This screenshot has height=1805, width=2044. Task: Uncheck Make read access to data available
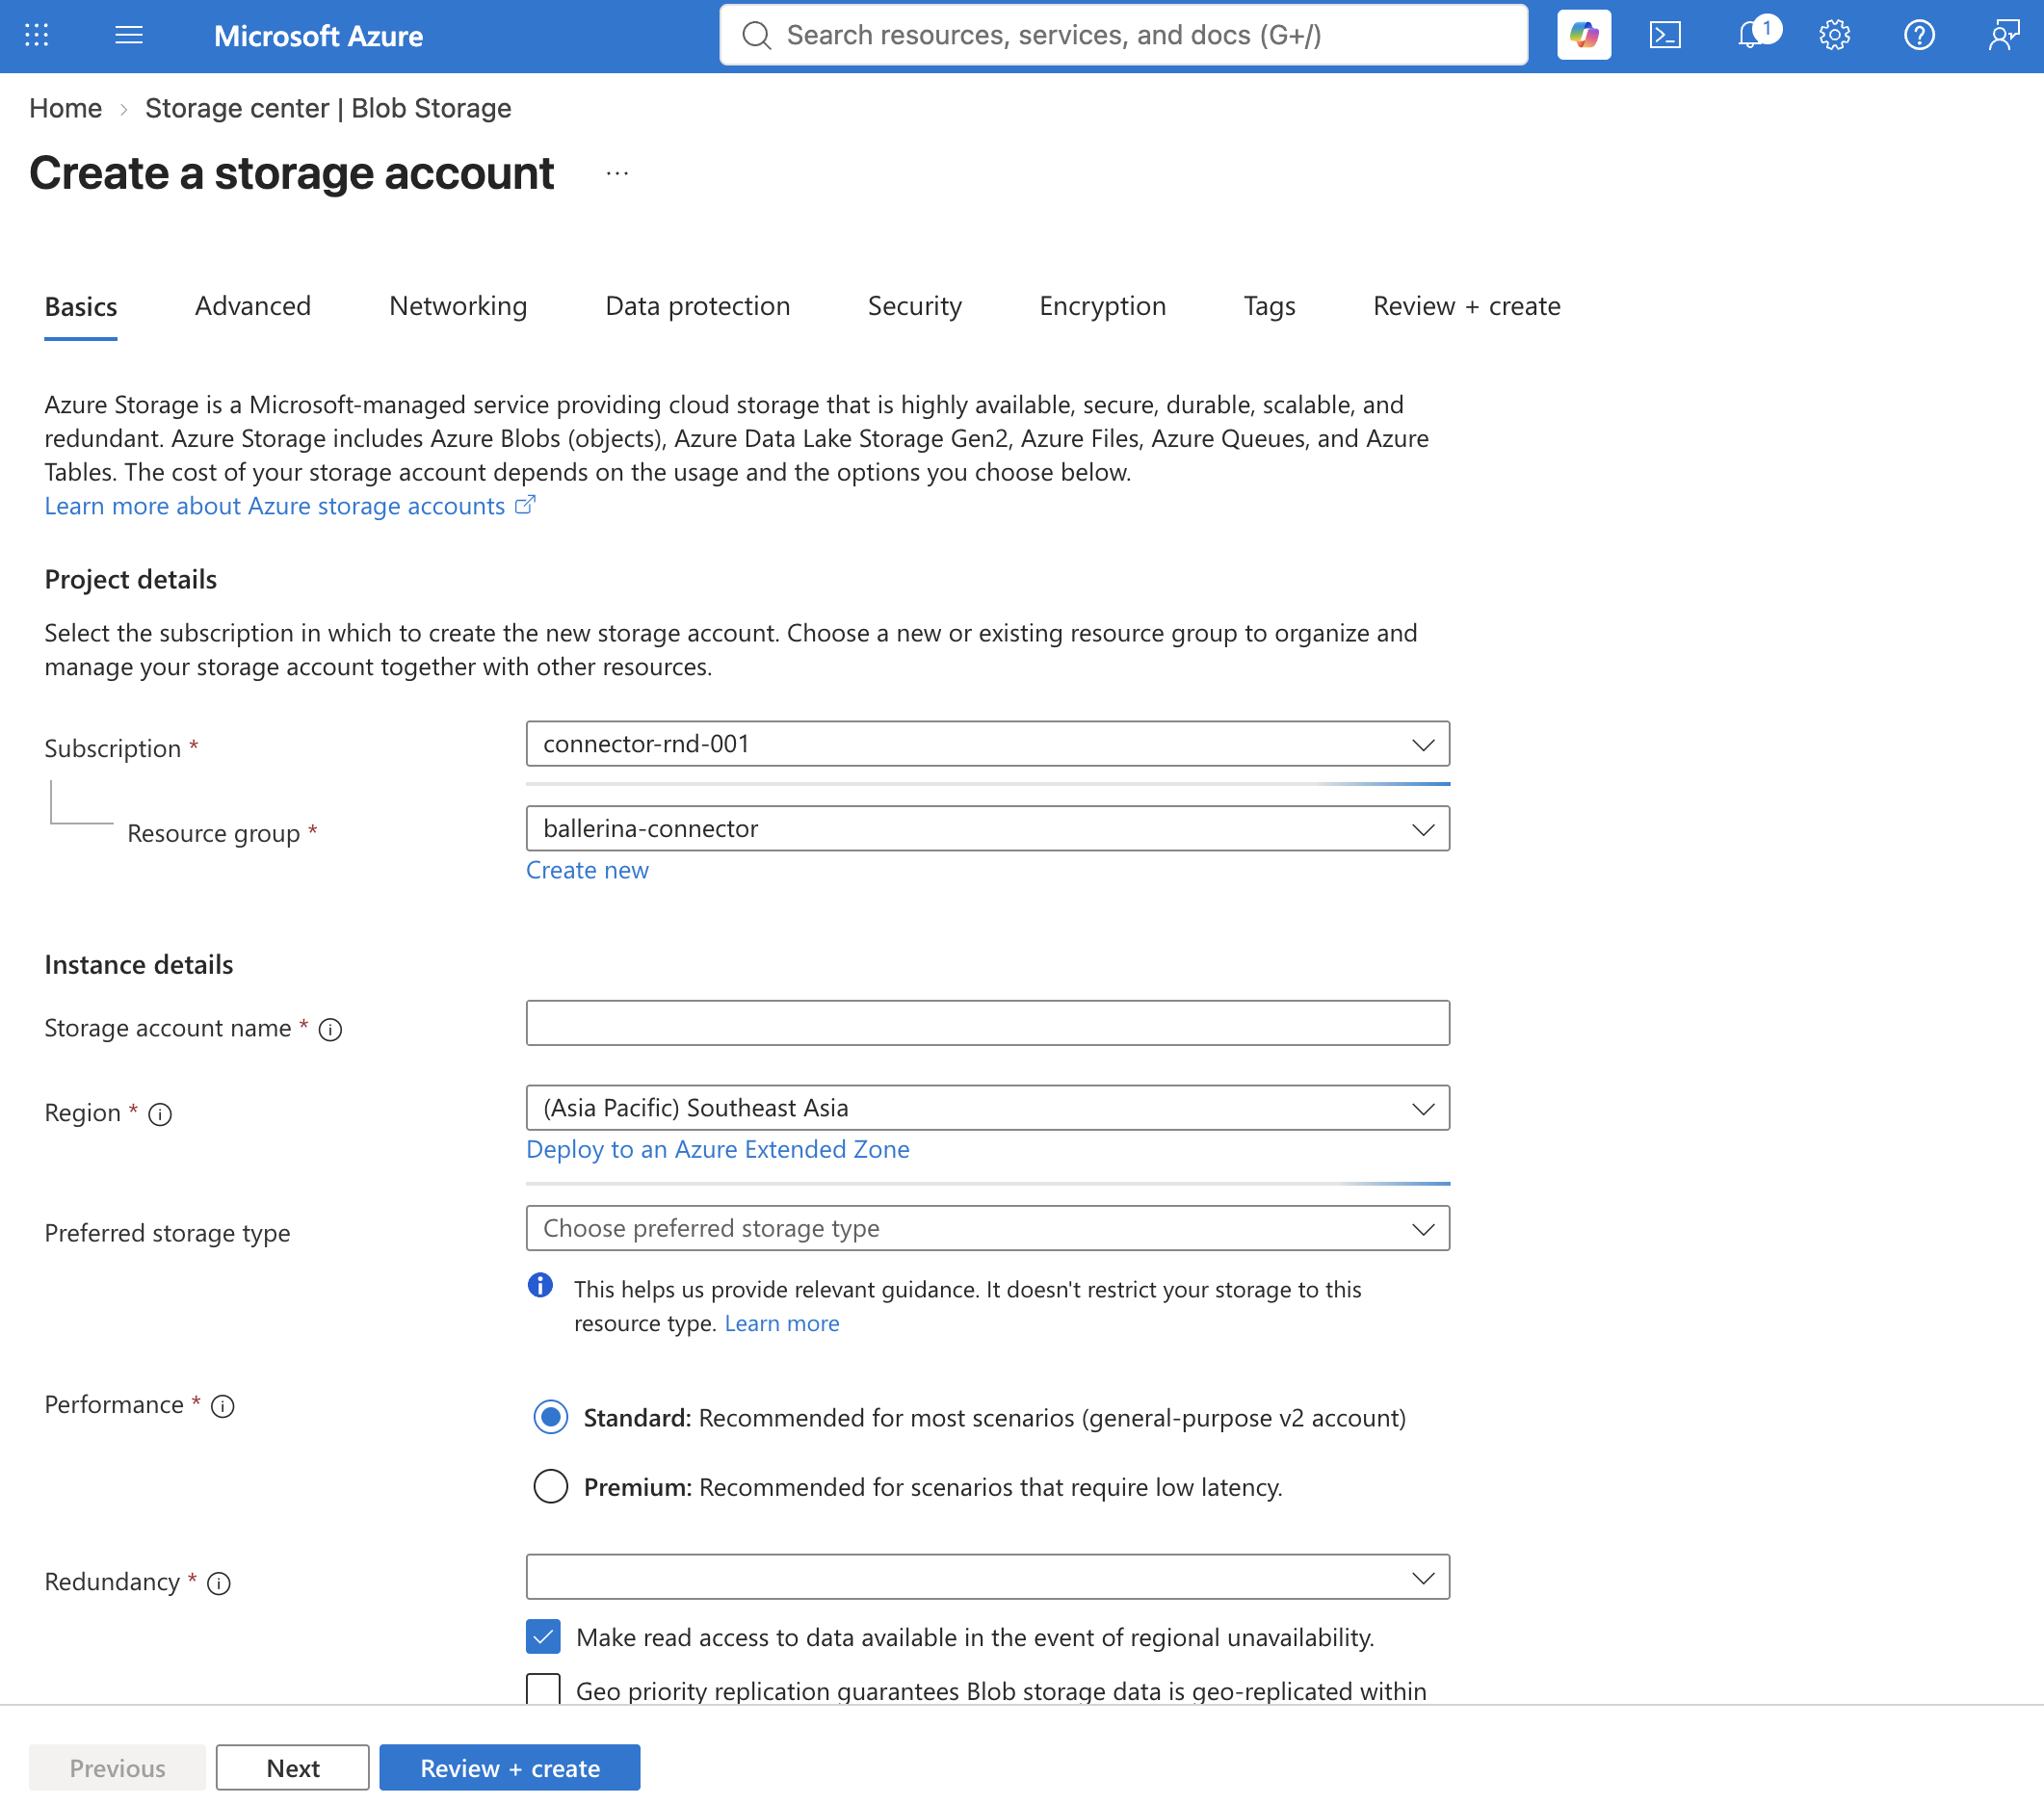(543, 1638)
